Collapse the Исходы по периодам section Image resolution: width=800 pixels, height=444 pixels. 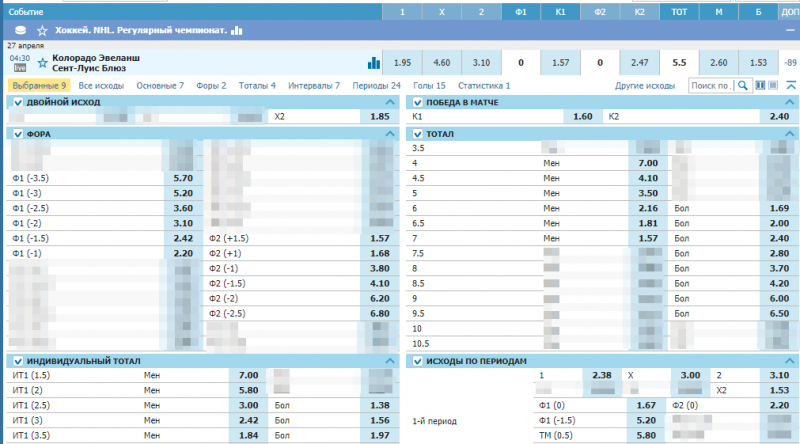pyautogui.click(x=790, y=361)
